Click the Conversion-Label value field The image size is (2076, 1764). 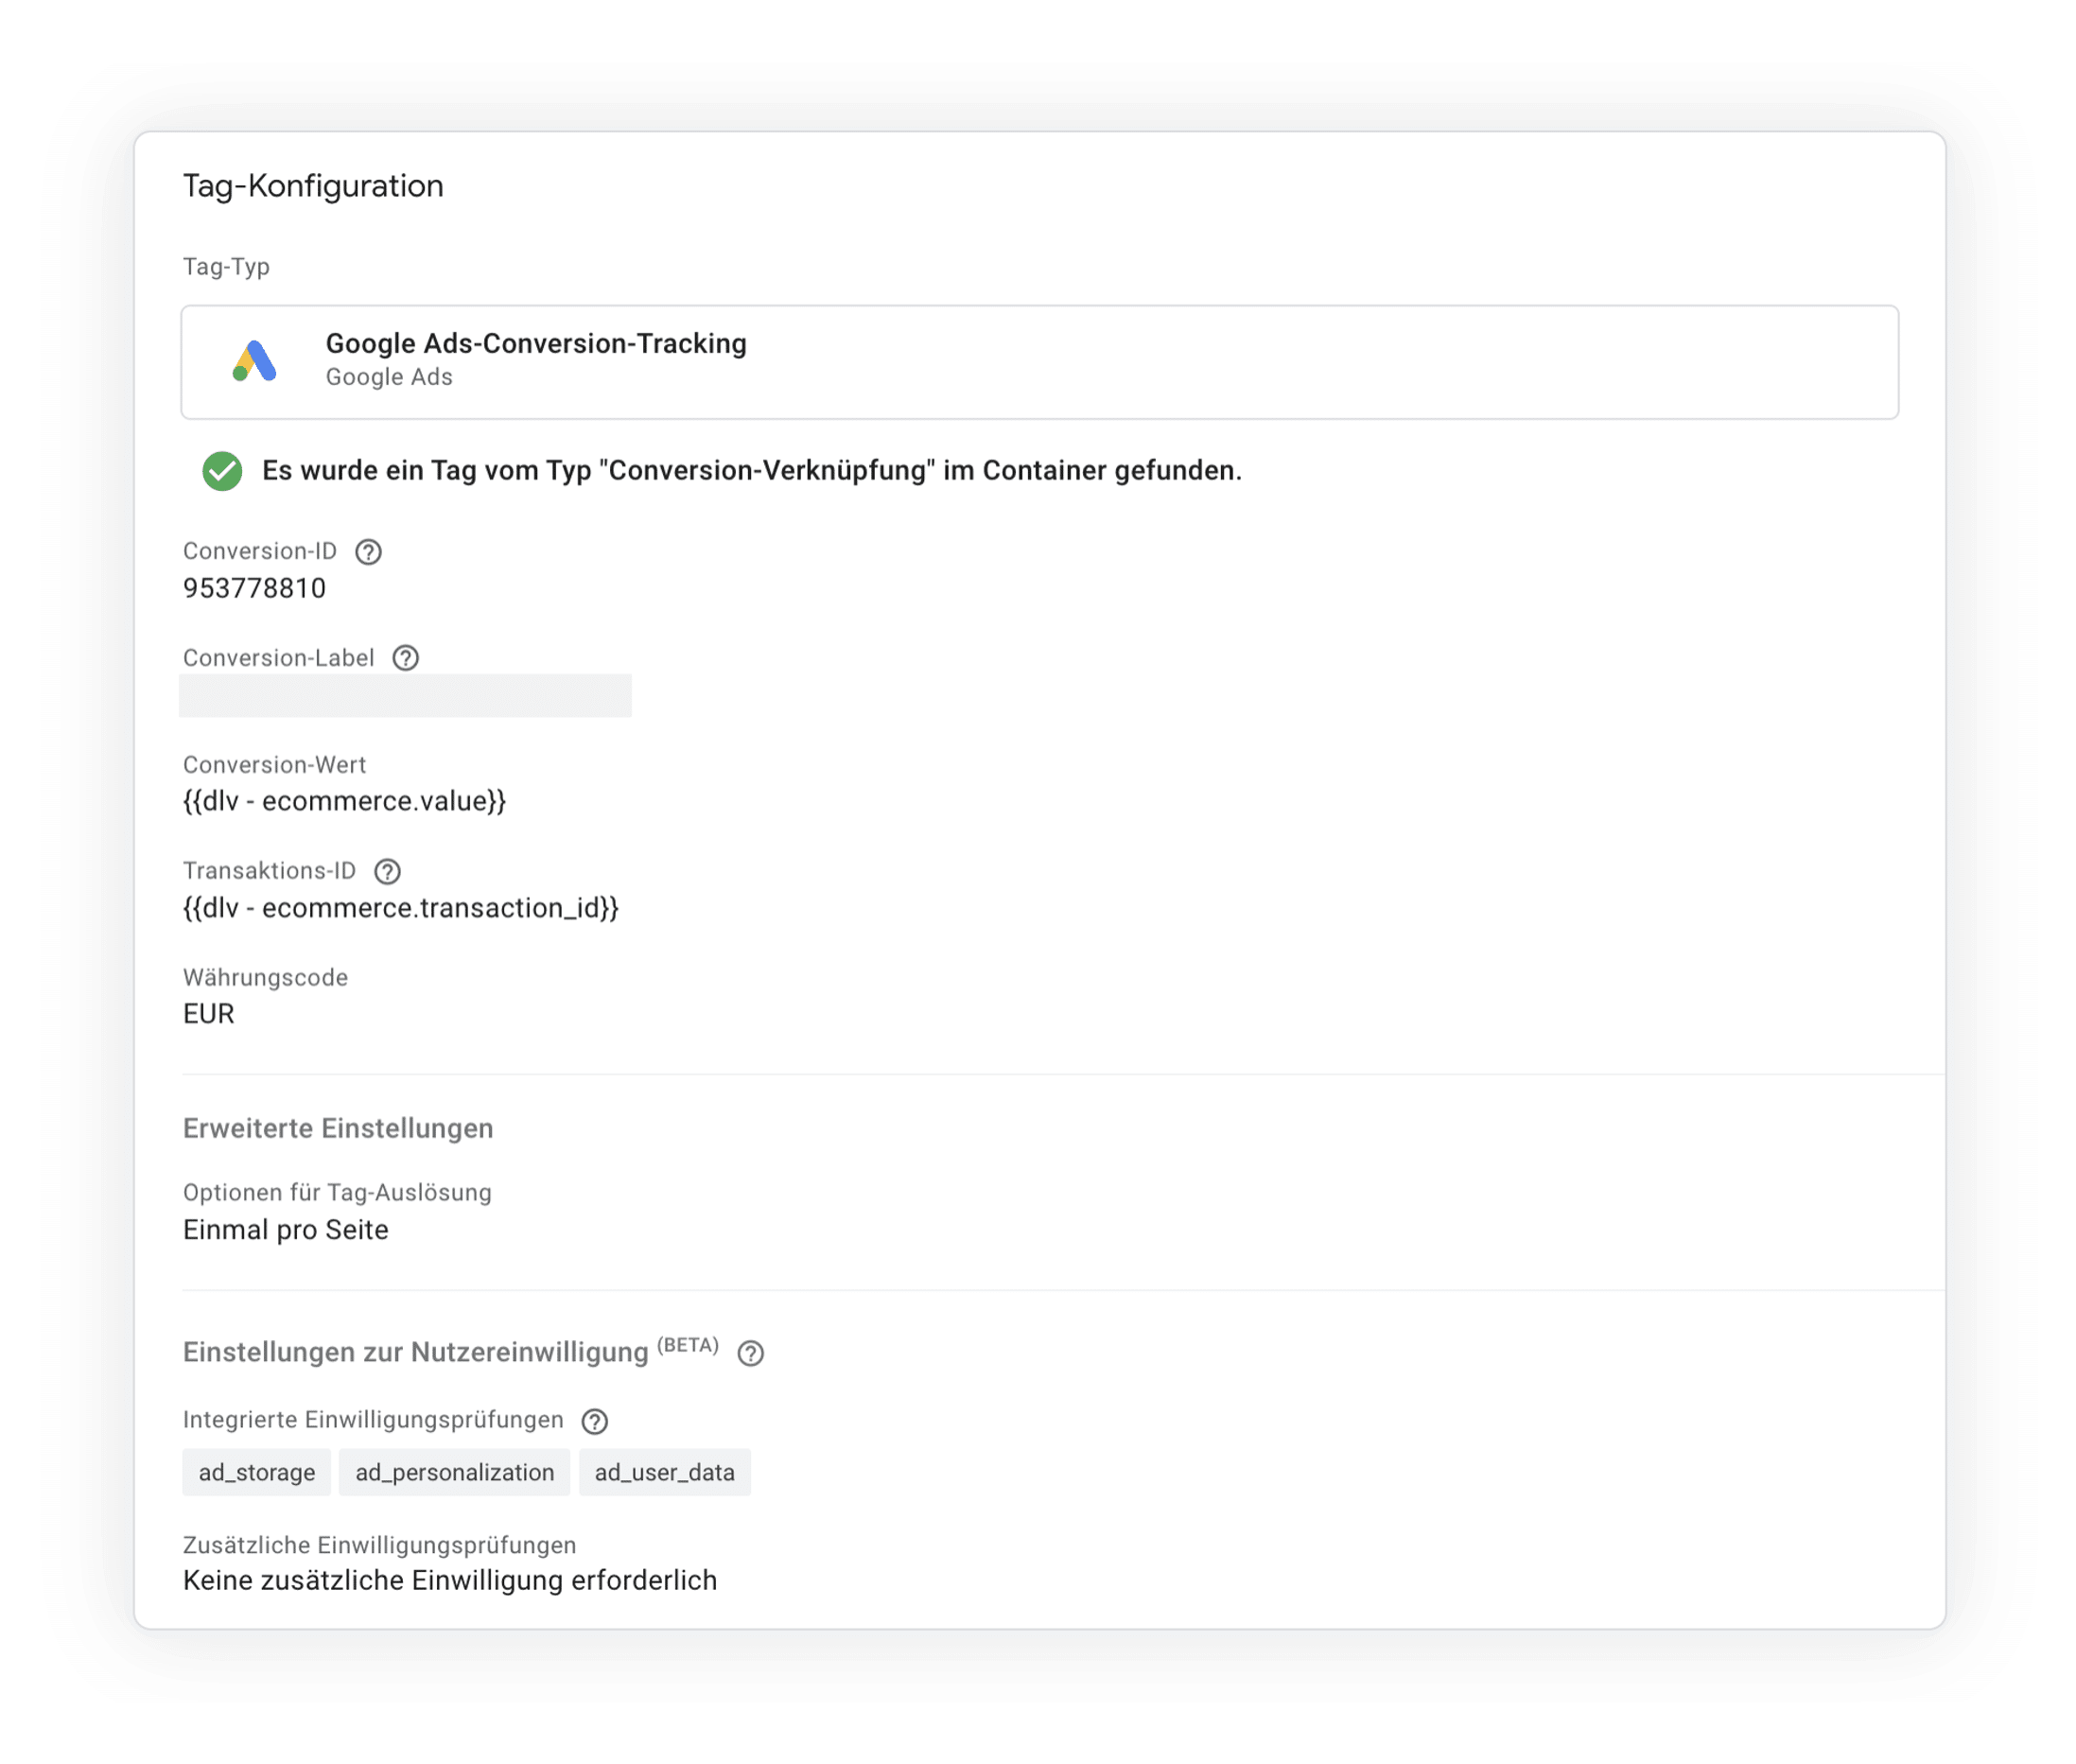405,695
